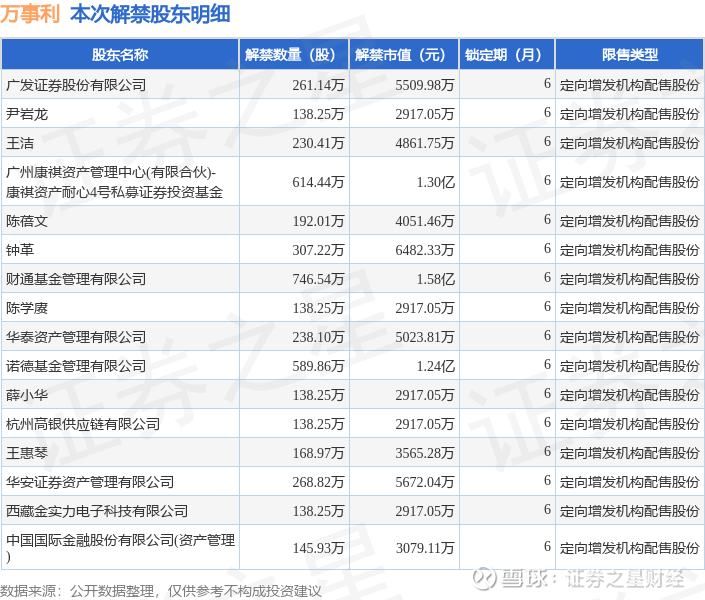705x600 pixels.
Task: Click market value 1.58亿
Action: (x=435, y=279)
